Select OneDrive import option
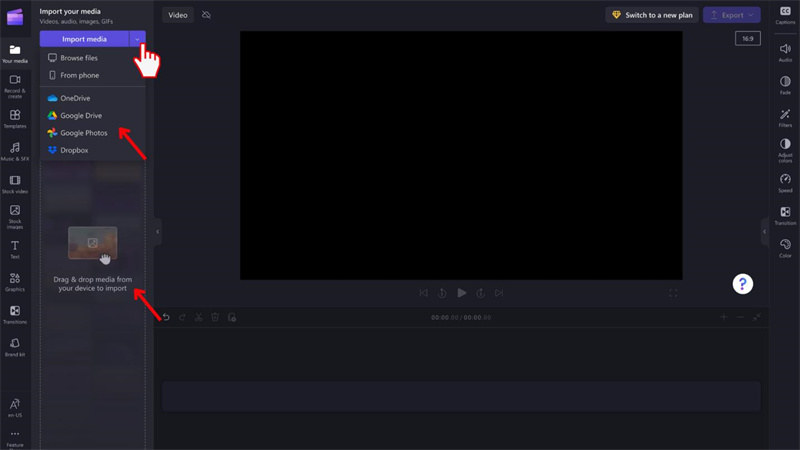The height and width of the screenshot is (450, 800). (x=93, y=98)
